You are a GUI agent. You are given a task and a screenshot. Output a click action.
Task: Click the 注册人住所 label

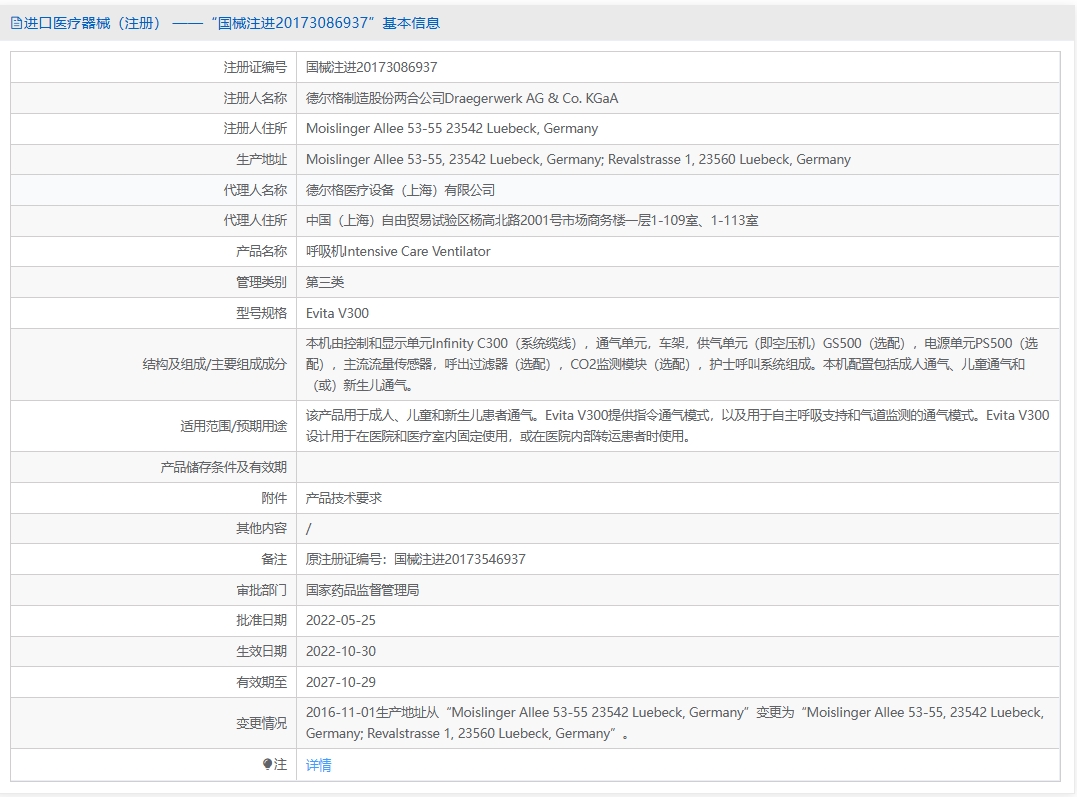(255, 128)
